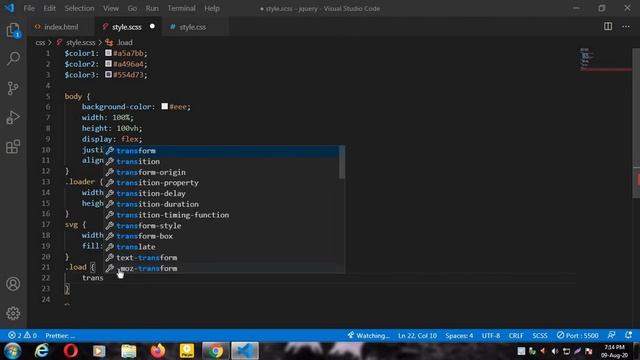The height and width of the screenshot is (360, 640).
Task: Click the .load breadcrumb item
Action: tap(124, 42)
